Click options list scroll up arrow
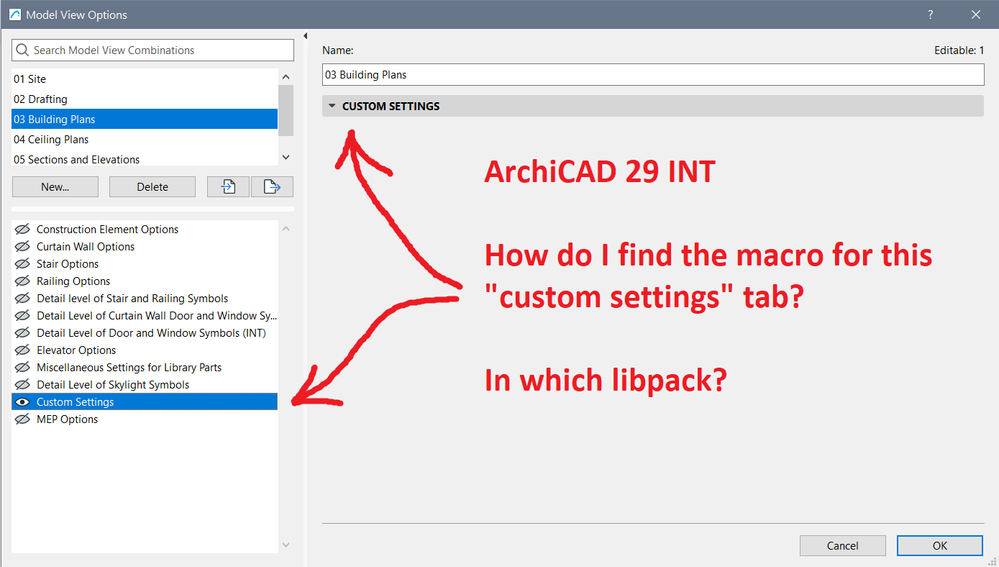Image resolution: width=999 pixels, height=567 pixels. click(x=286, y=228)
